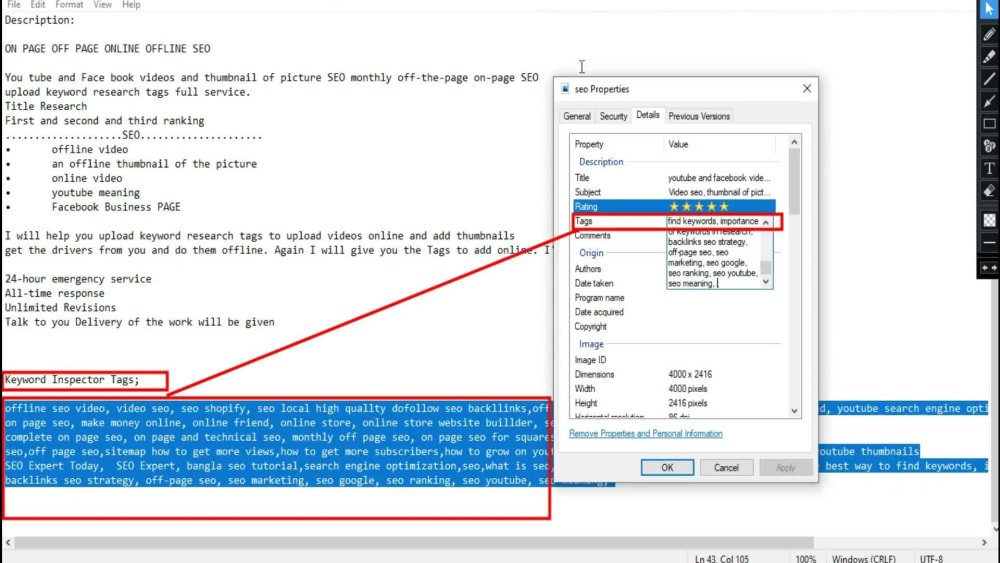Select the highlighter marker tool
The image size is (1000, 563).
[x=989, y=57]
